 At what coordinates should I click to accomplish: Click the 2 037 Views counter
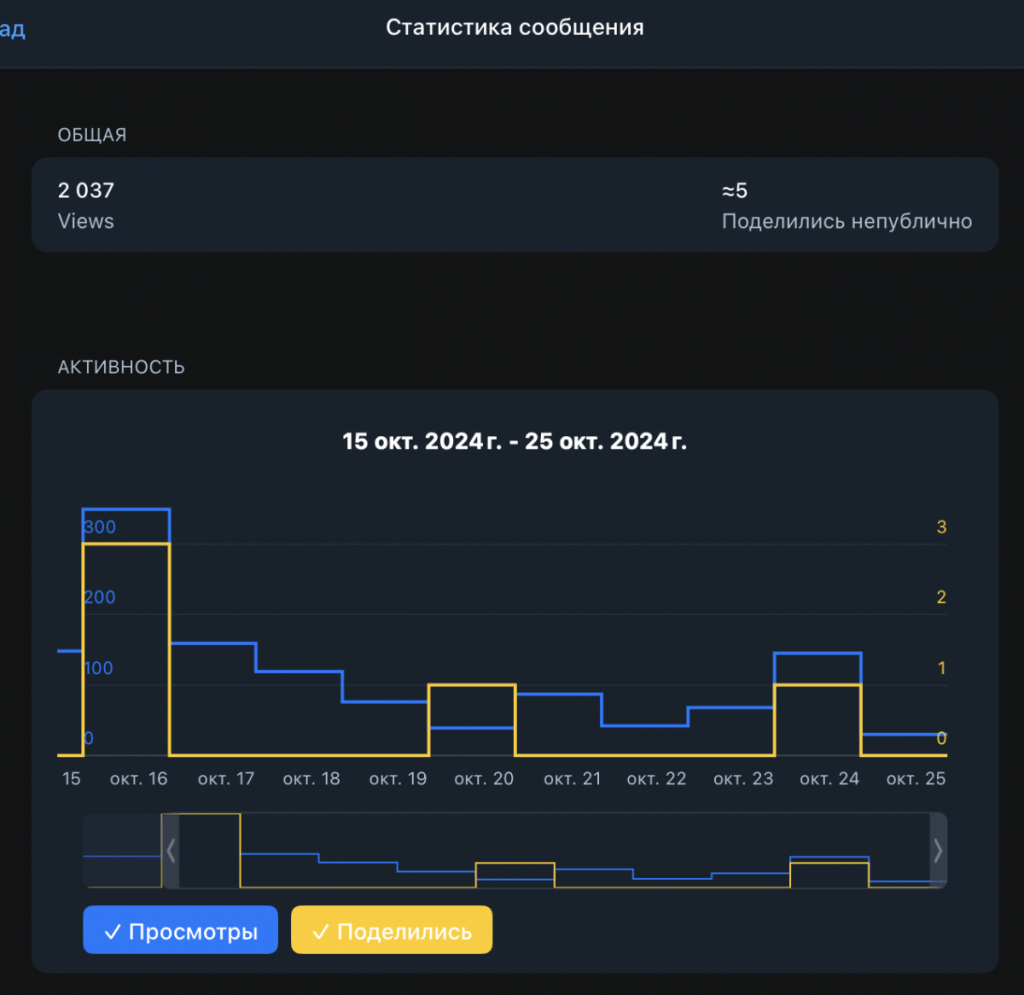coord(86,205)
